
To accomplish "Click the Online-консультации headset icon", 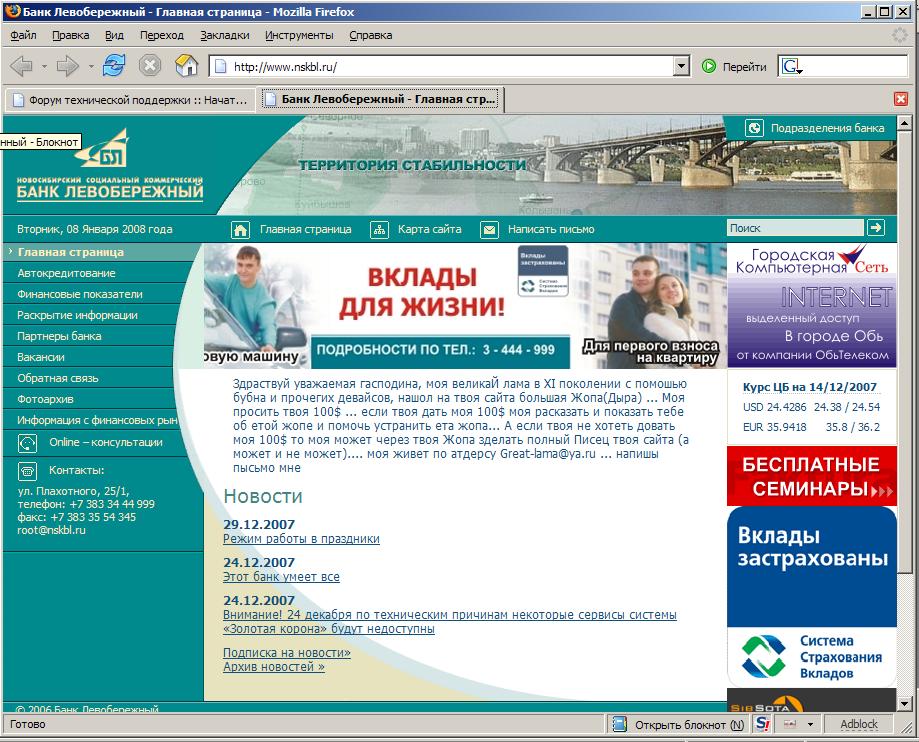I will pyautogui.click(x=28, y=443).
